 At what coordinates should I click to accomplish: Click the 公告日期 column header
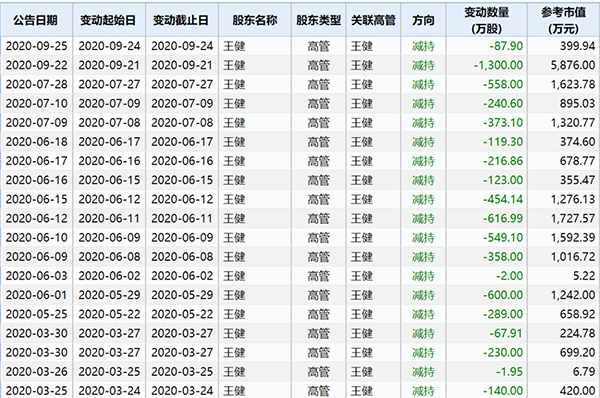pos(36,20)
